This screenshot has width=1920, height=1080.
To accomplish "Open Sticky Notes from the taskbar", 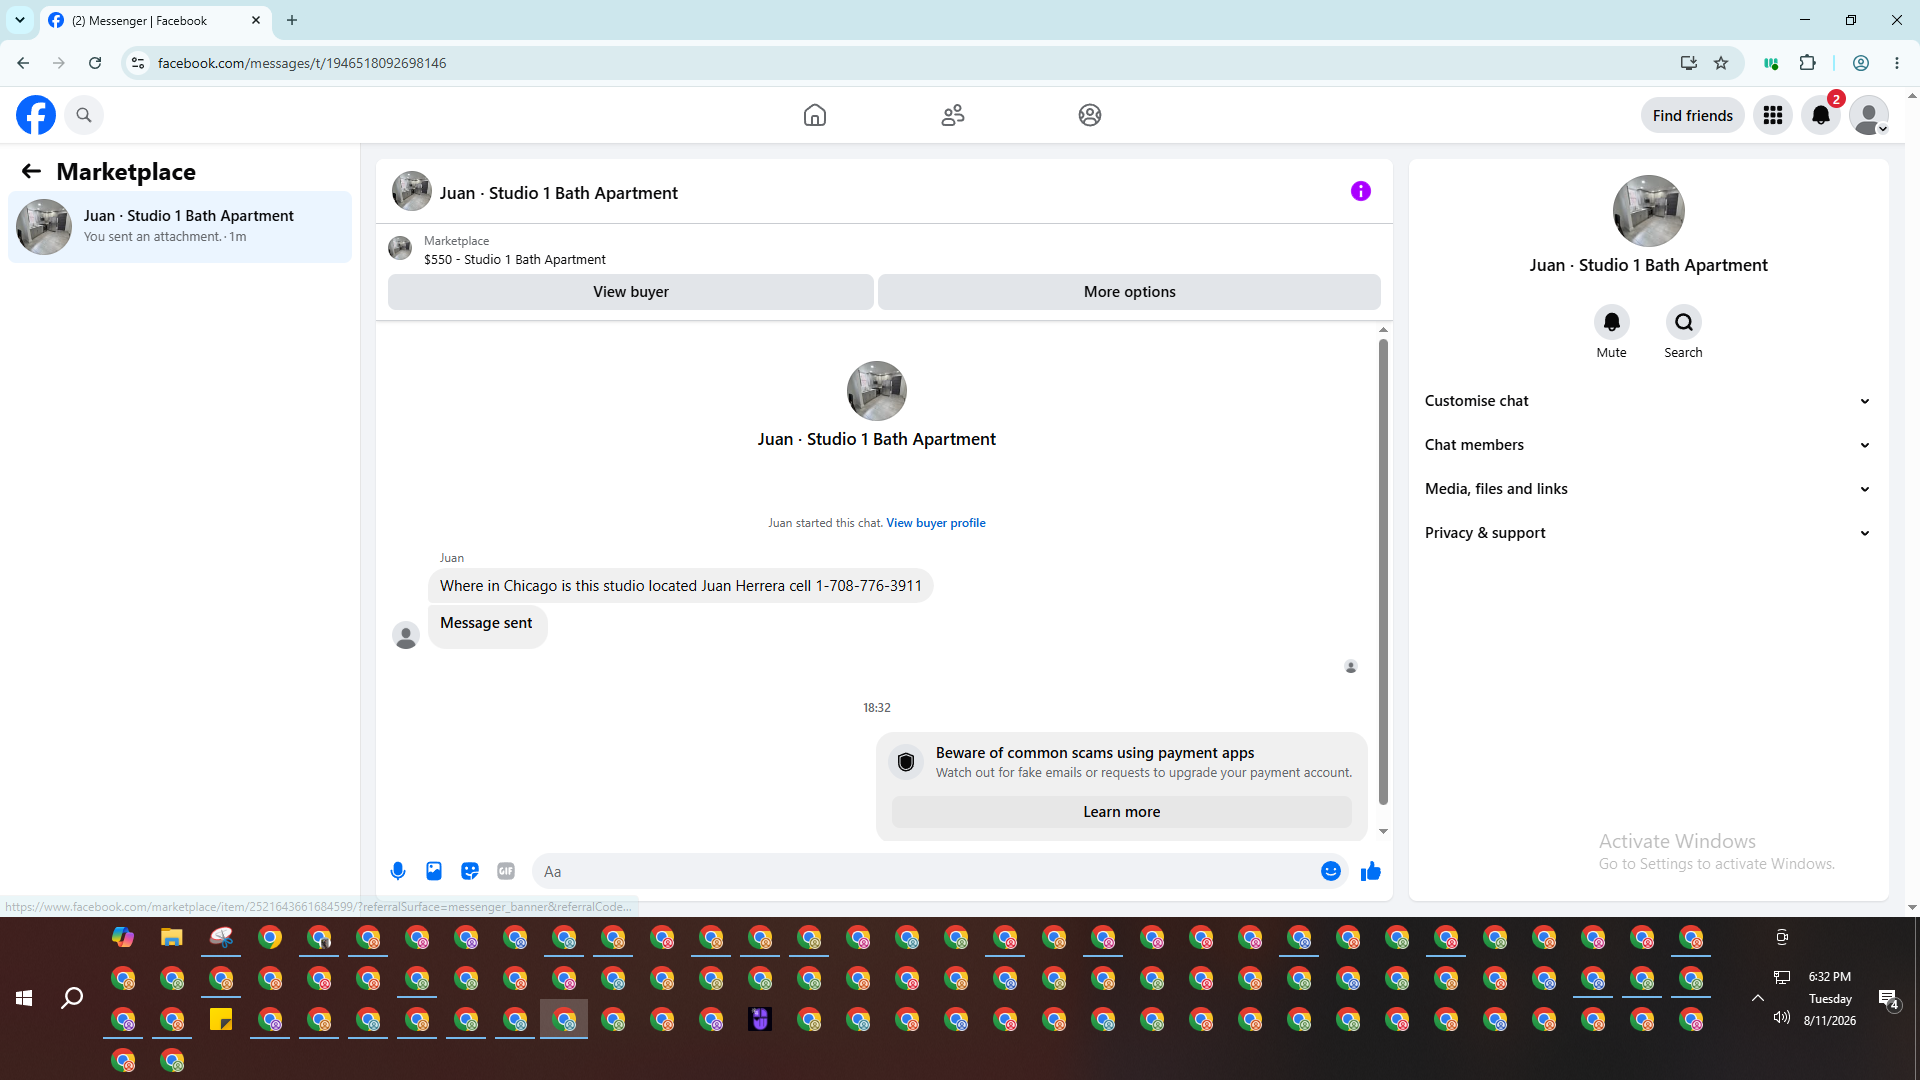I will (221, 1019).
